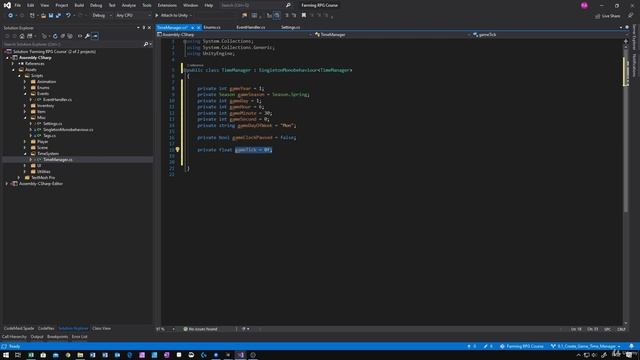Expand the Inventory folder
The height and width of the screenshot is (360, 640).
click(x=25, y=106)
